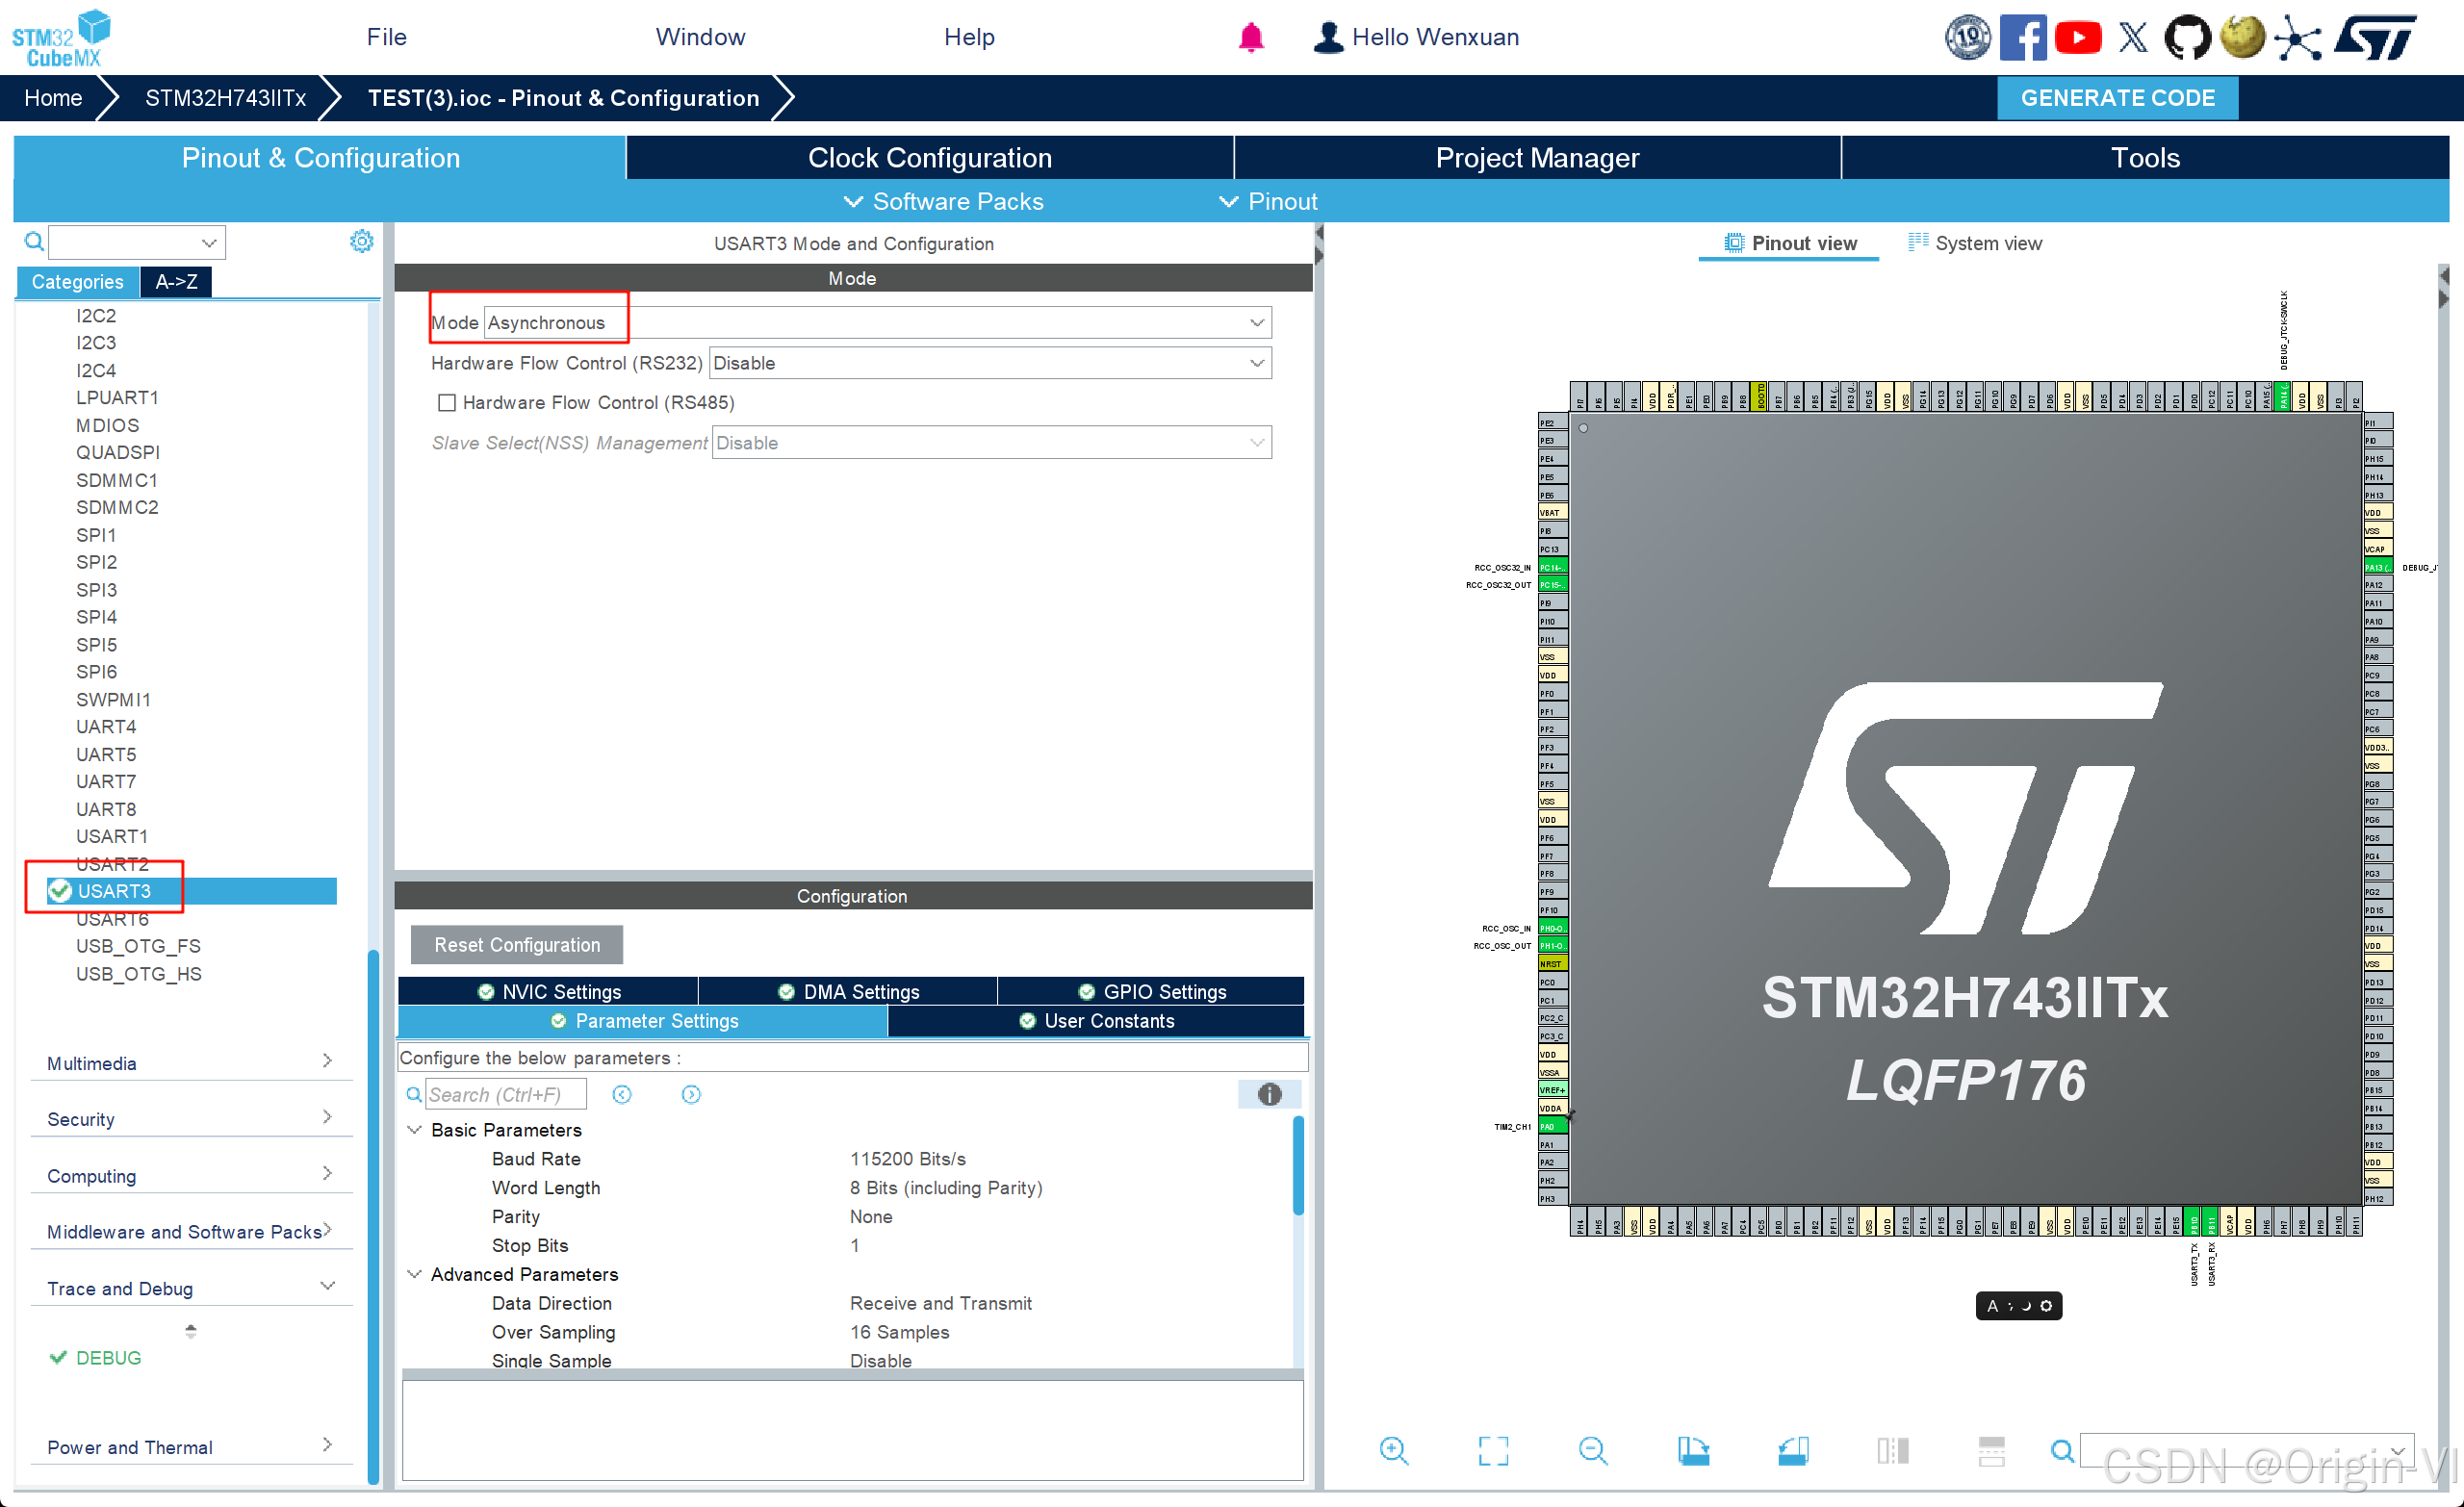Click the Reset Configuration button

(516, 945)
